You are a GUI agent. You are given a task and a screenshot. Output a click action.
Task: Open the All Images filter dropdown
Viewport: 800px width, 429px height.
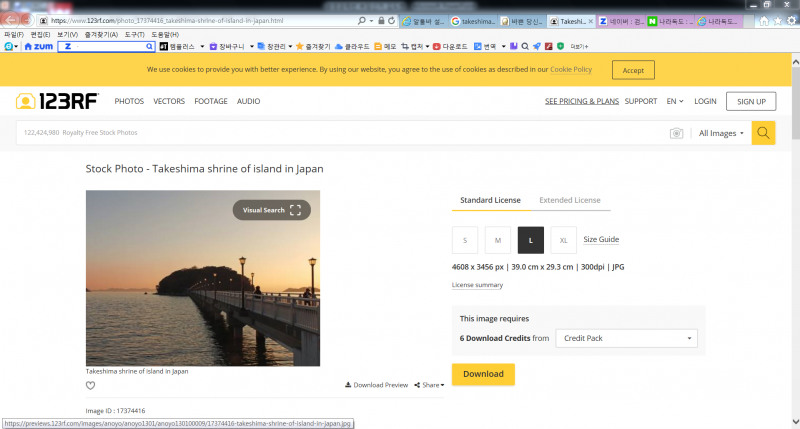point(721,133)
